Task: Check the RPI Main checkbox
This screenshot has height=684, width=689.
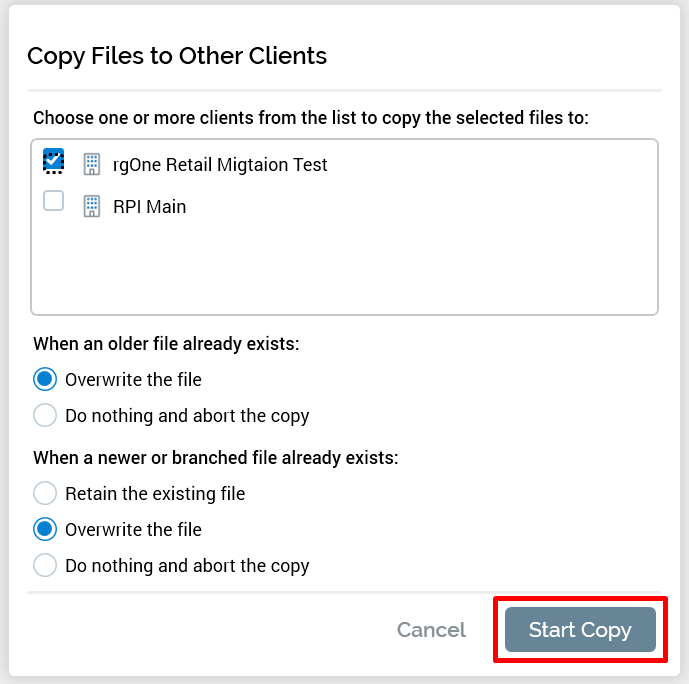Action: click(x=54, y=202)
